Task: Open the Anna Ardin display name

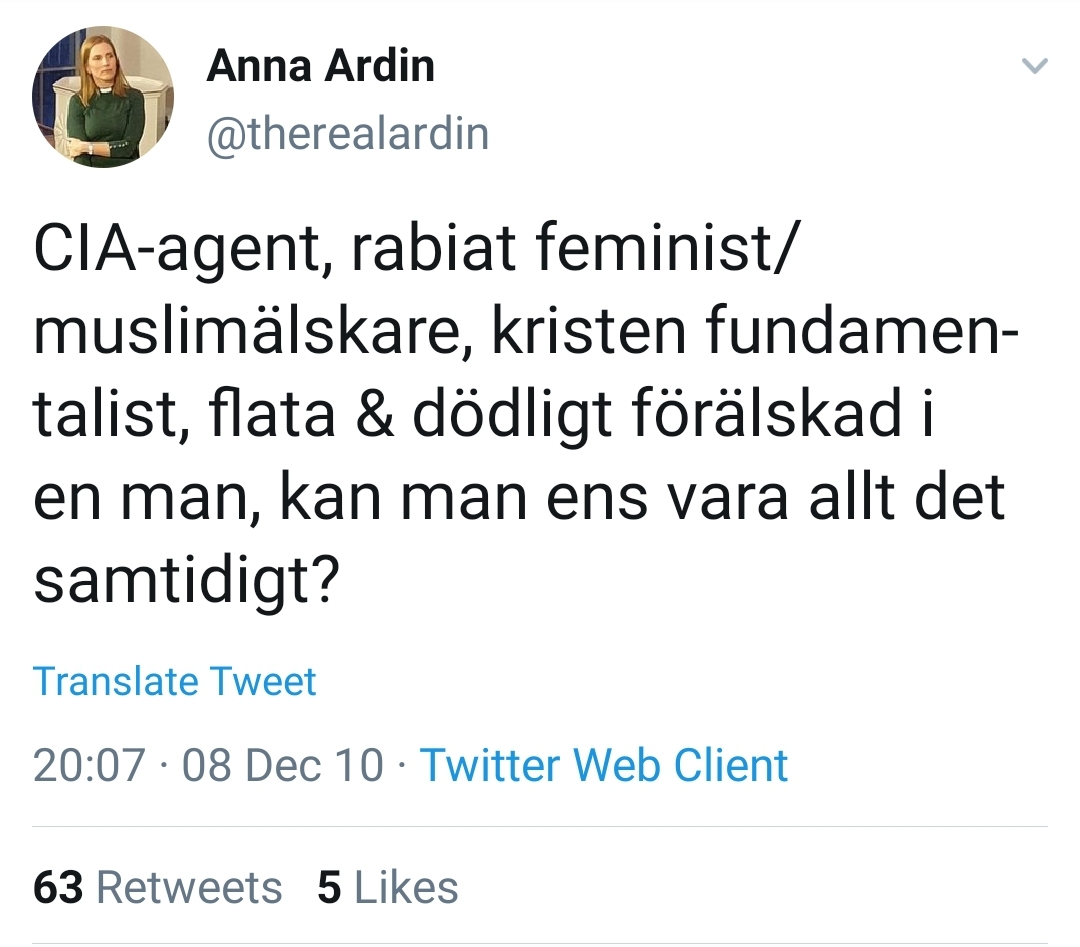Action: pos(320,67)
